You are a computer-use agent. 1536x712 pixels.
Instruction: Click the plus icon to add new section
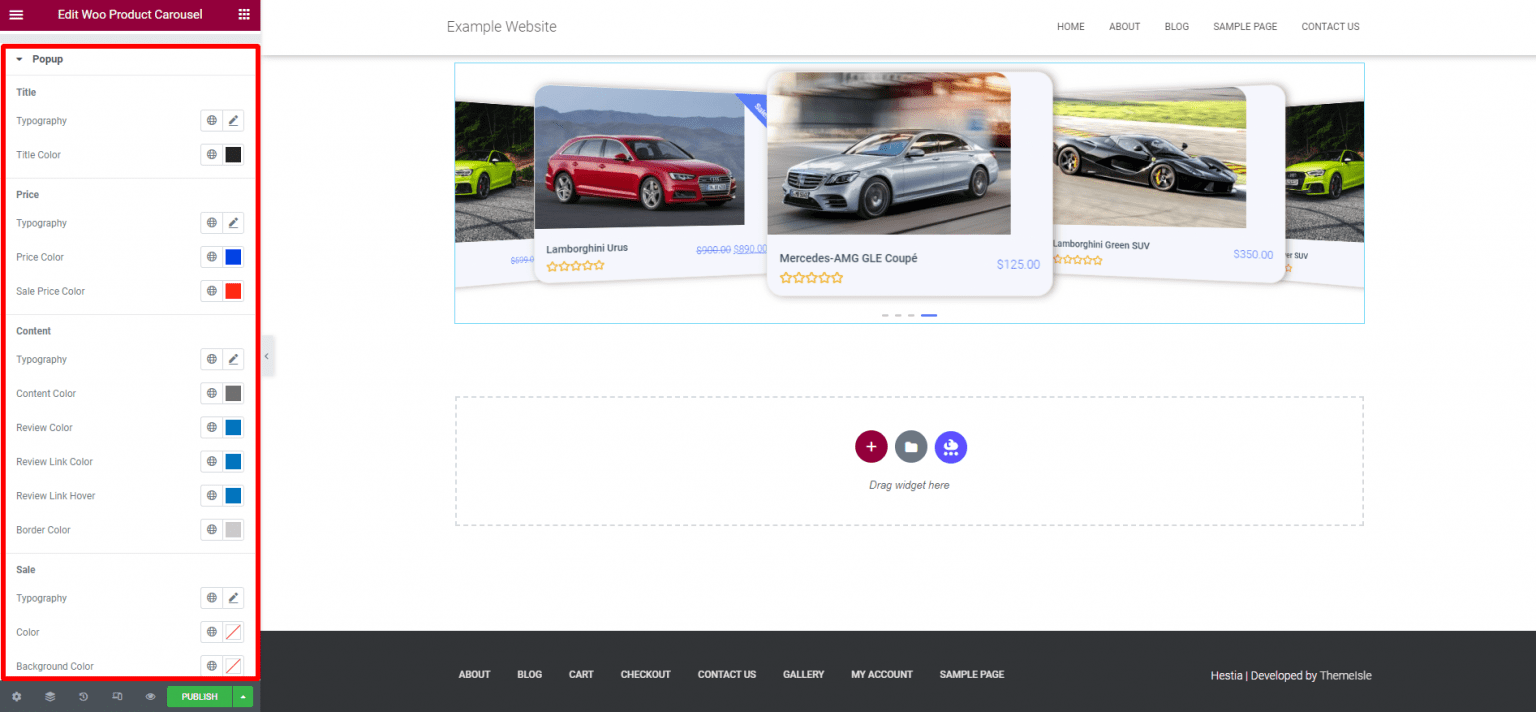[871, 447]
